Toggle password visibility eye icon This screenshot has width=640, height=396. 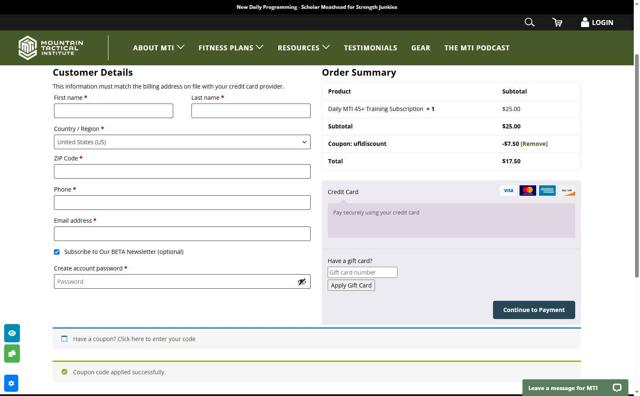point(302,282)
